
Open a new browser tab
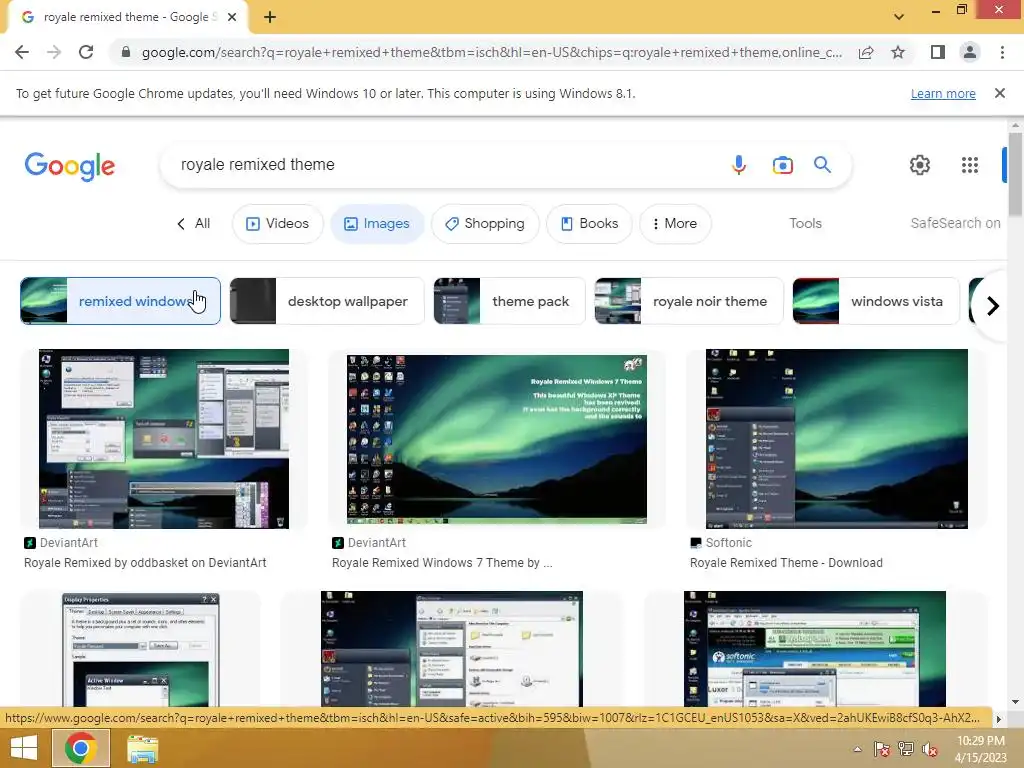point(270,18)
